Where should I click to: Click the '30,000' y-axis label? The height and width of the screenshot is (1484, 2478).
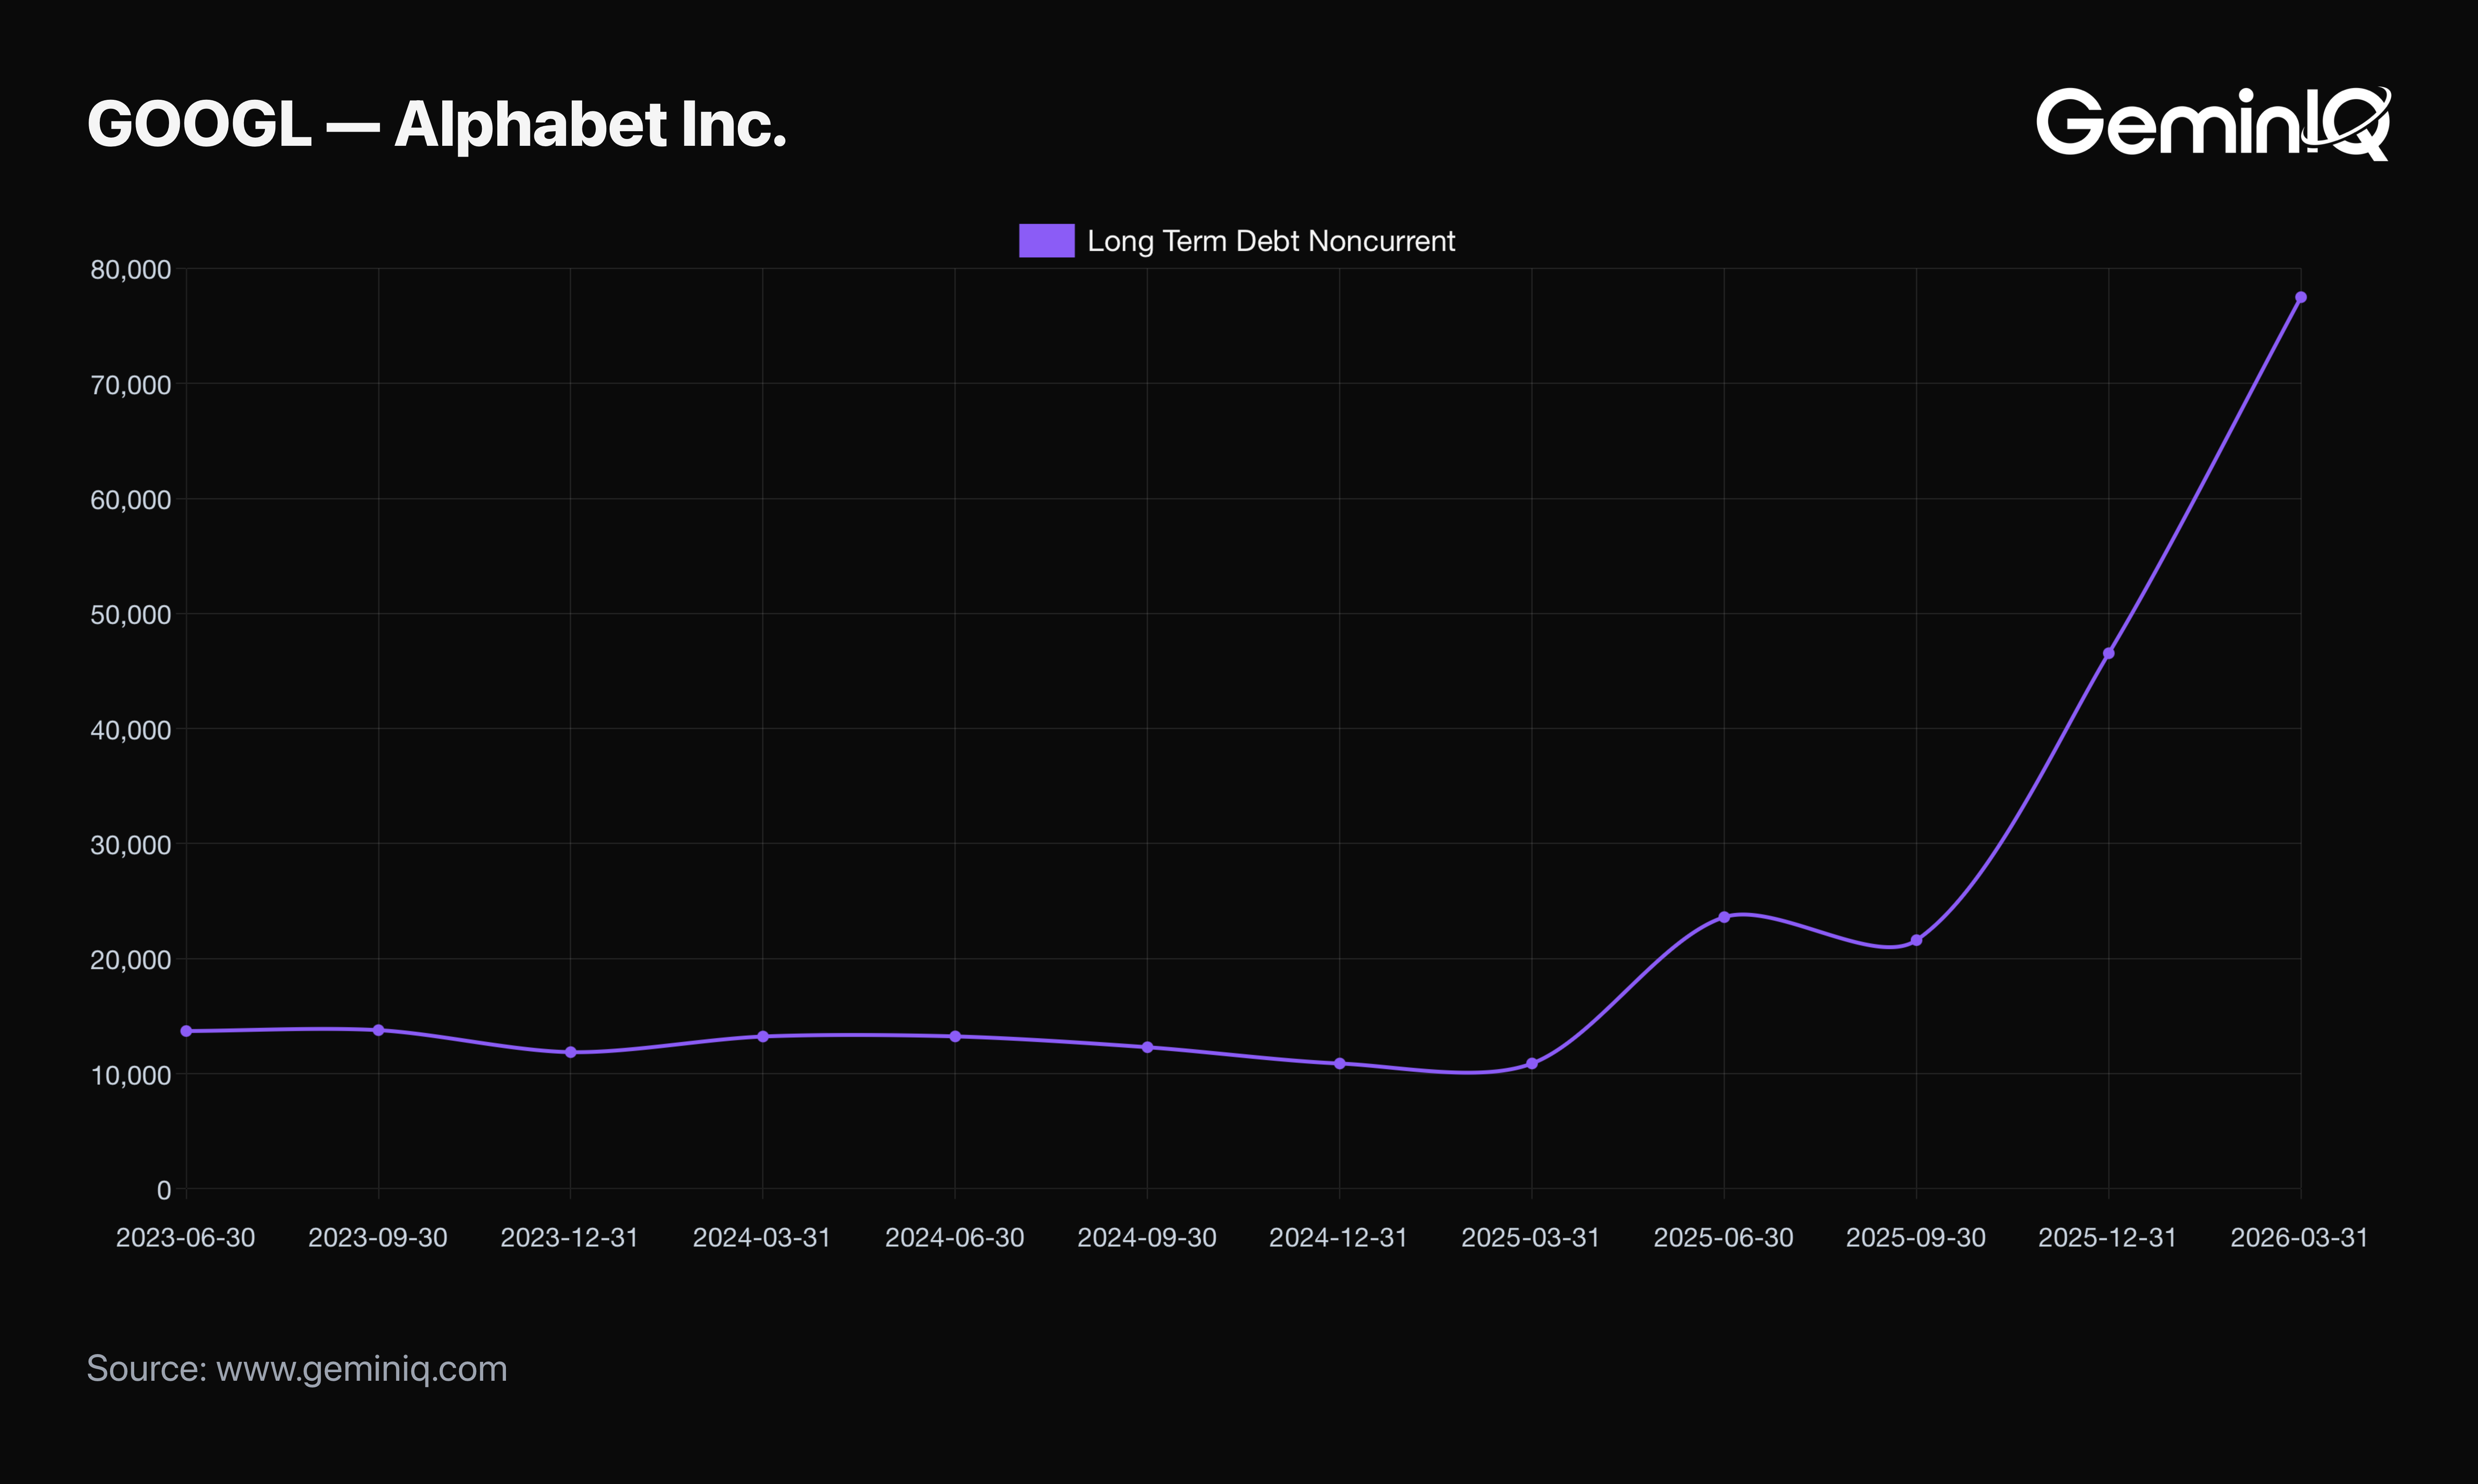[131, 845]
